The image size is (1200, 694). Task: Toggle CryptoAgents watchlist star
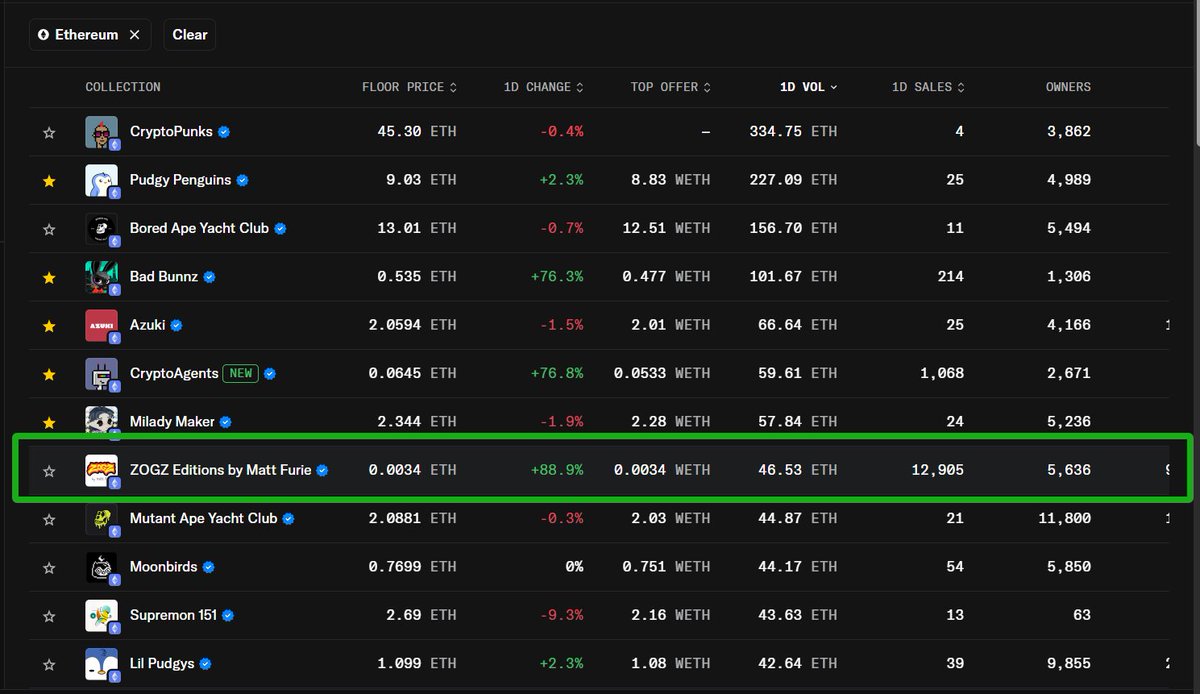pos(49,374)
